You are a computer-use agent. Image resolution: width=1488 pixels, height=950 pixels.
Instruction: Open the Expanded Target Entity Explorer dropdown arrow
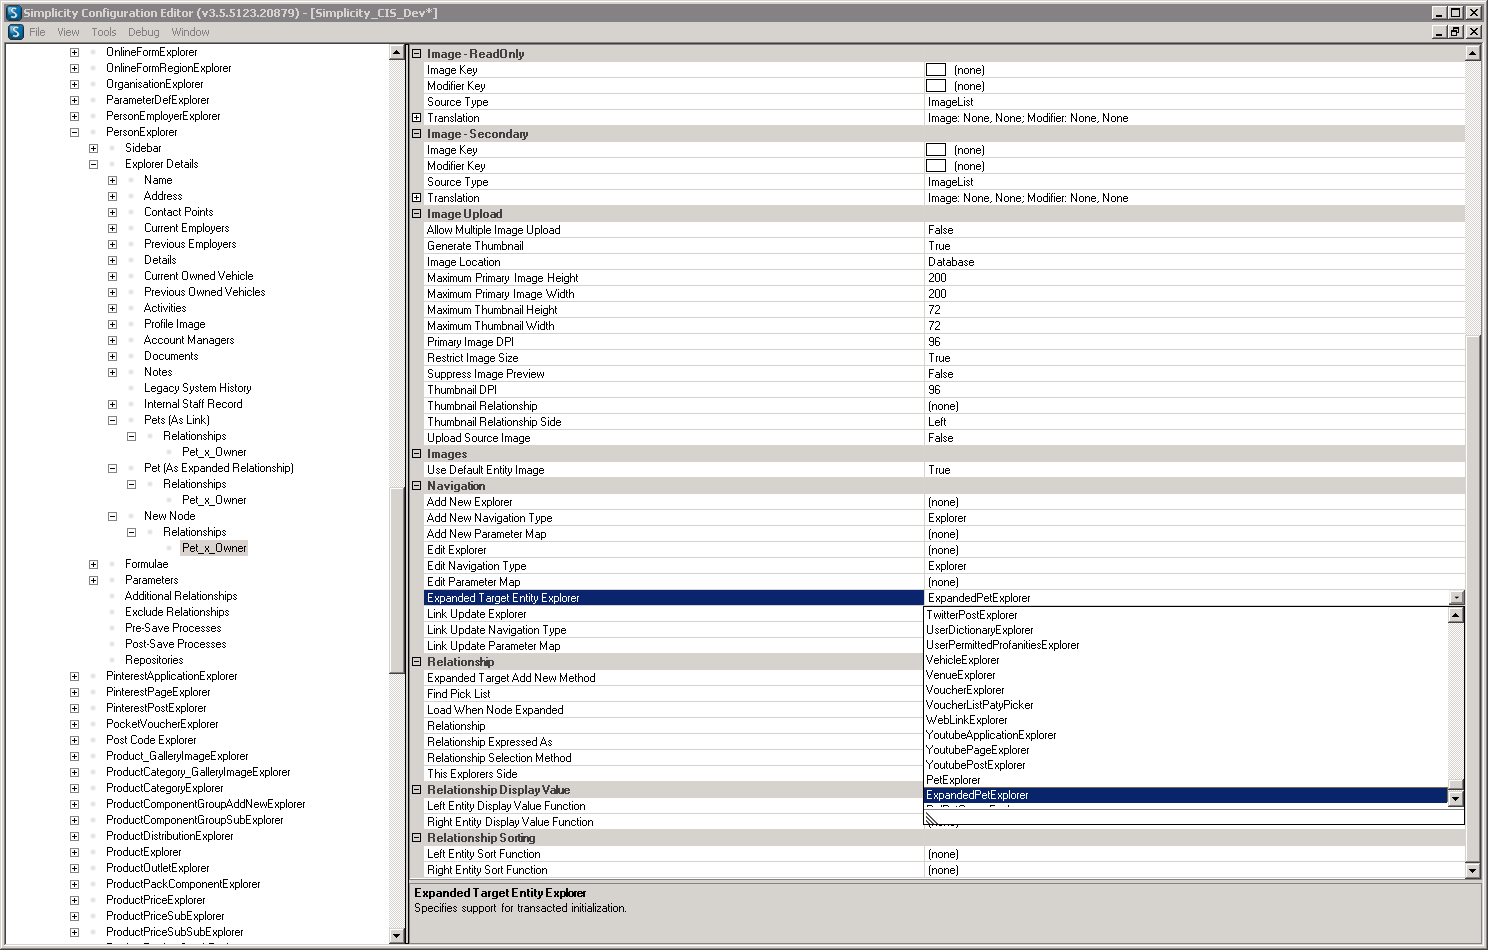1456,598
